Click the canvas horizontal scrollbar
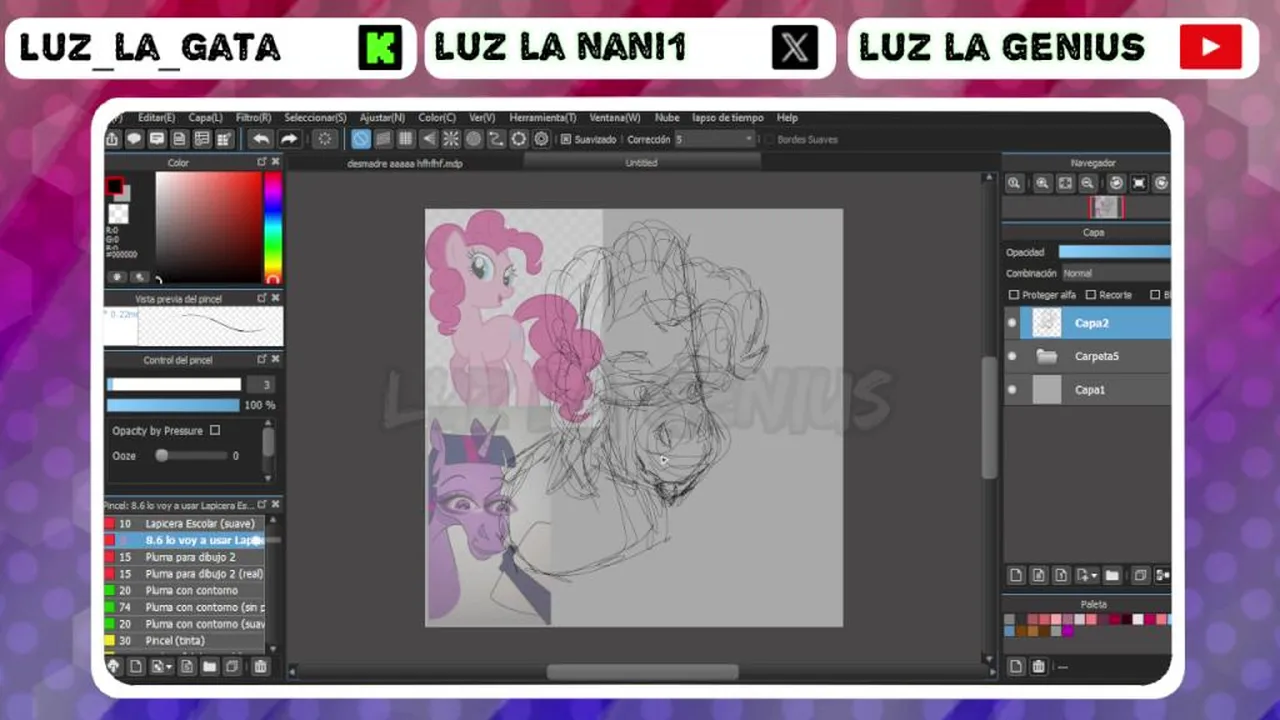This screenshot has height=720, width=1280. [642, 672]
